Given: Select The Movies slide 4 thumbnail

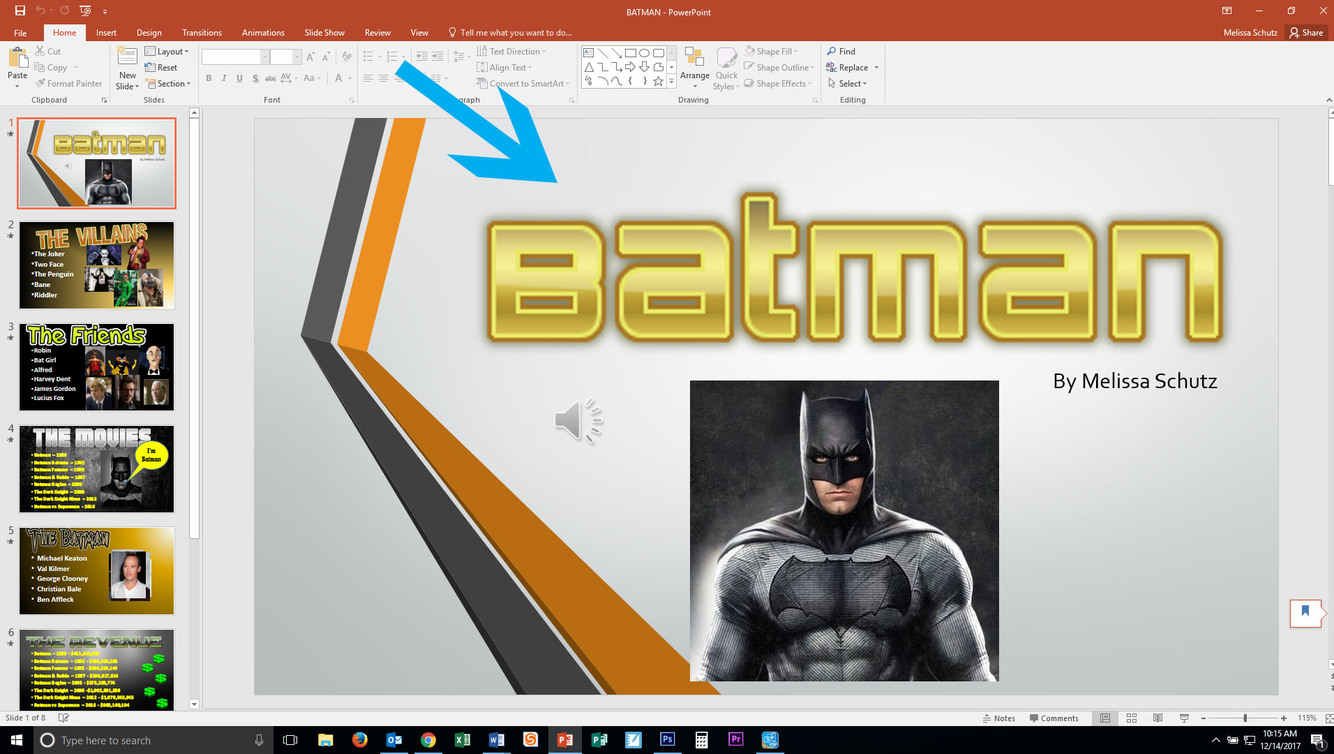Looking at the screenshot, I should coord(96,469).
